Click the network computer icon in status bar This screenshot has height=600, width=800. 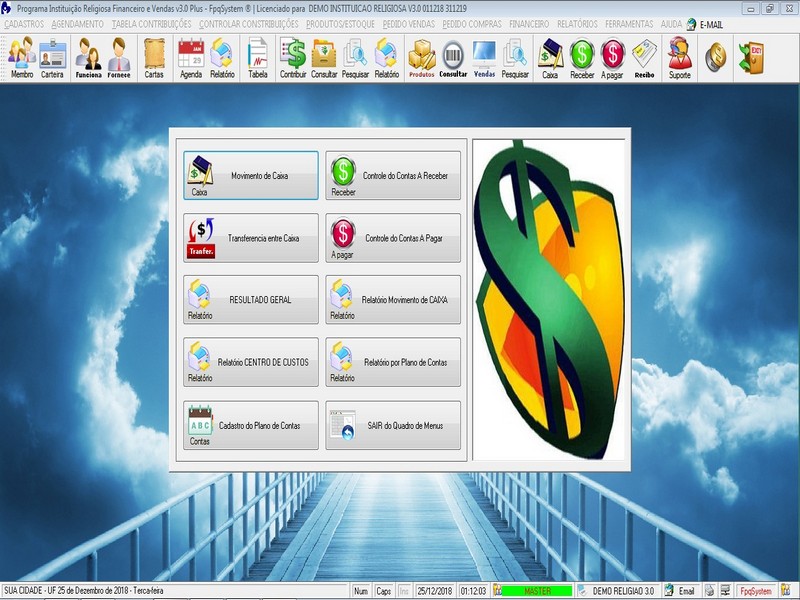[x=725, y=591]
